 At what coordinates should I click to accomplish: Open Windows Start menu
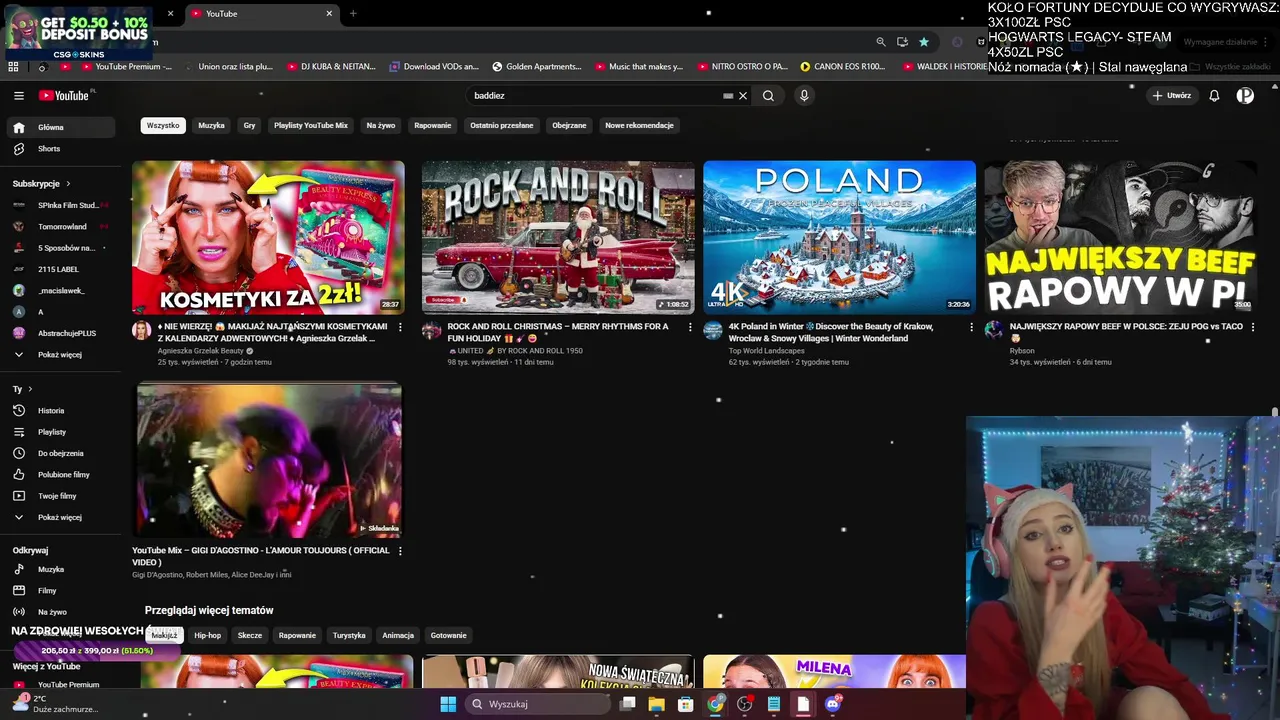[x=448, y=704]
